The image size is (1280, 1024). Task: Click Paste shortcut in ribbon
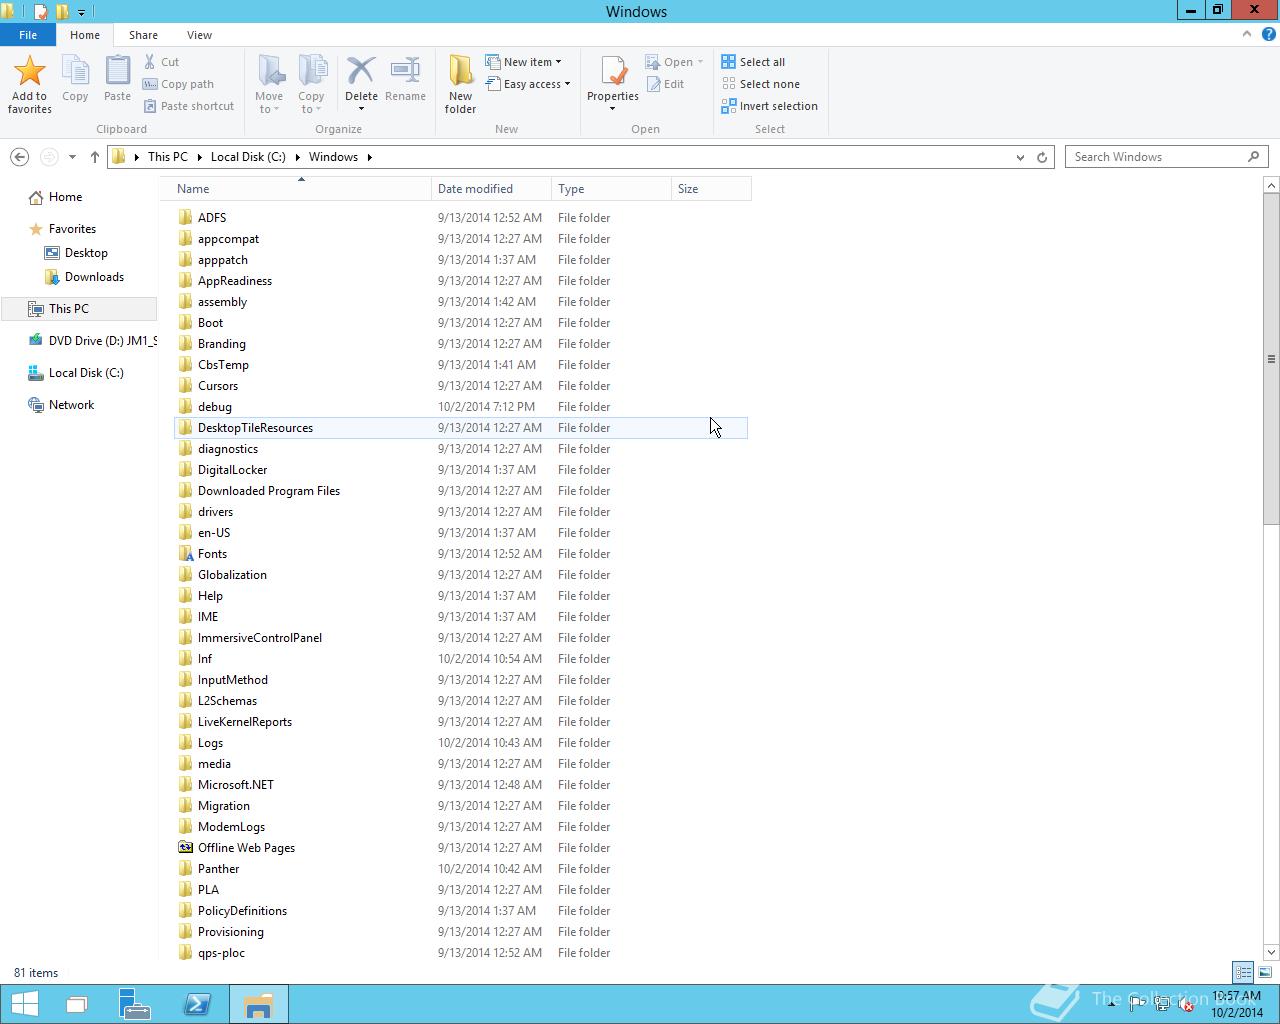[x=189, y=106]
